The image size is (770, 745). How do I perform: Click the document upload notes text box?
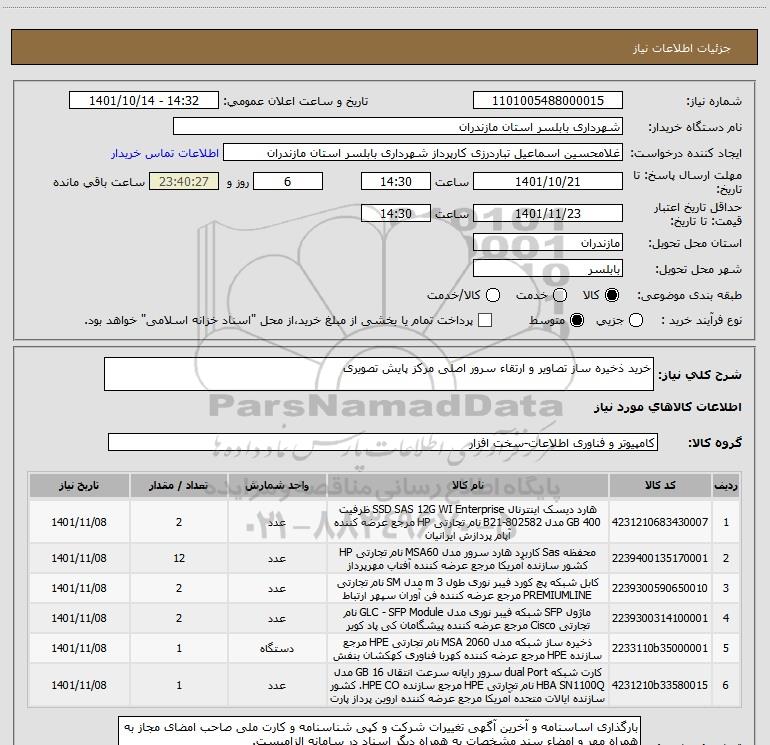380,731
